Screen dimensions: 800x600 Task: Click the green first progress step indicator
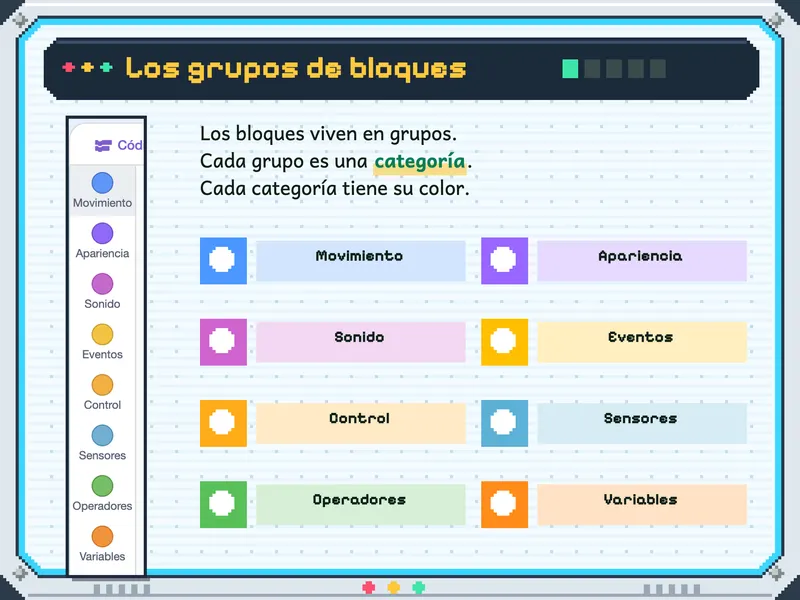click(570, 68)
